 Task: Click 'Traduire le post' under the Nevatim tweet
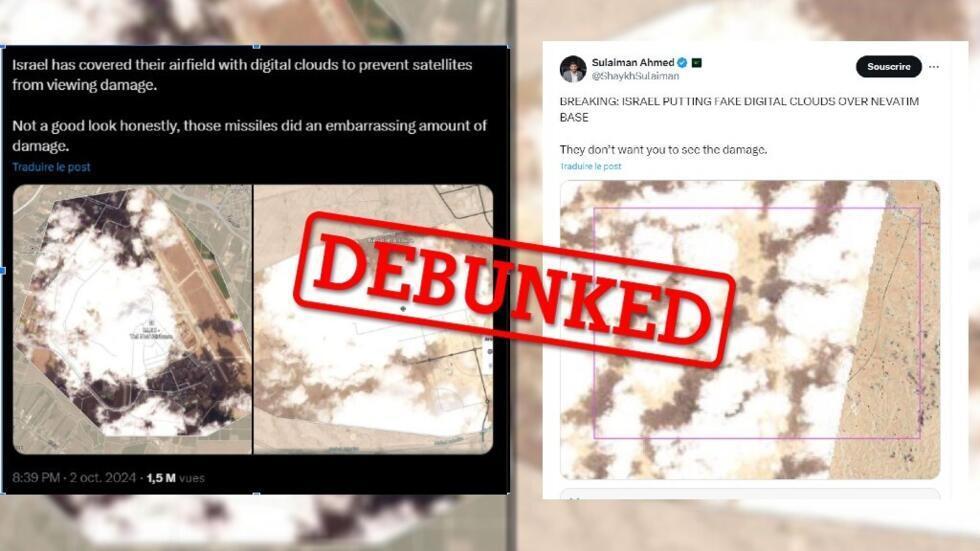591,166
